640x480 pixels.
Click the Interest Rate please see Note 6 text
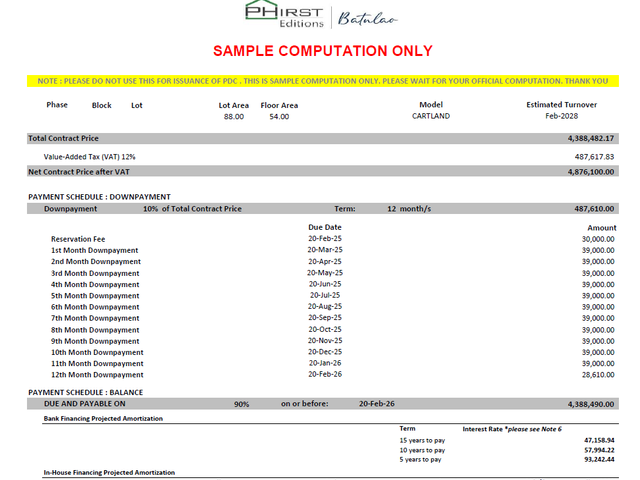[512, 429]
